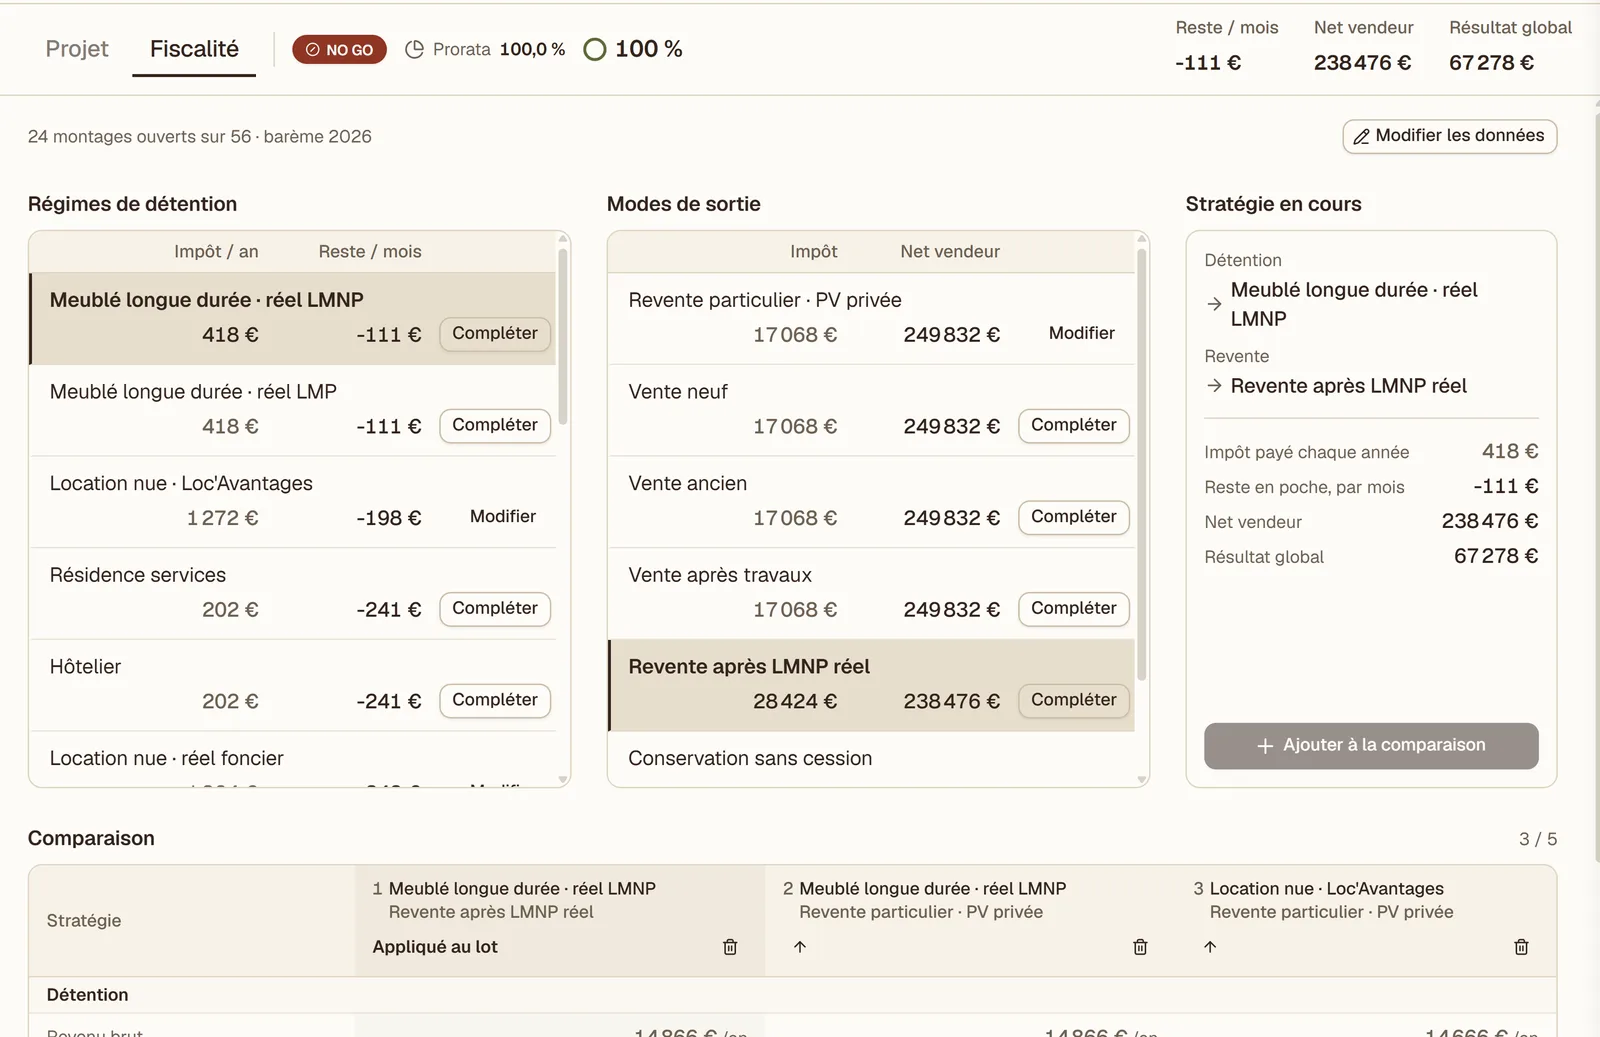This screenshot has width=1600, height=1037.
Task: Complete the Hôtelier regime
Action: pyautogui.click(x=495, y=701)
